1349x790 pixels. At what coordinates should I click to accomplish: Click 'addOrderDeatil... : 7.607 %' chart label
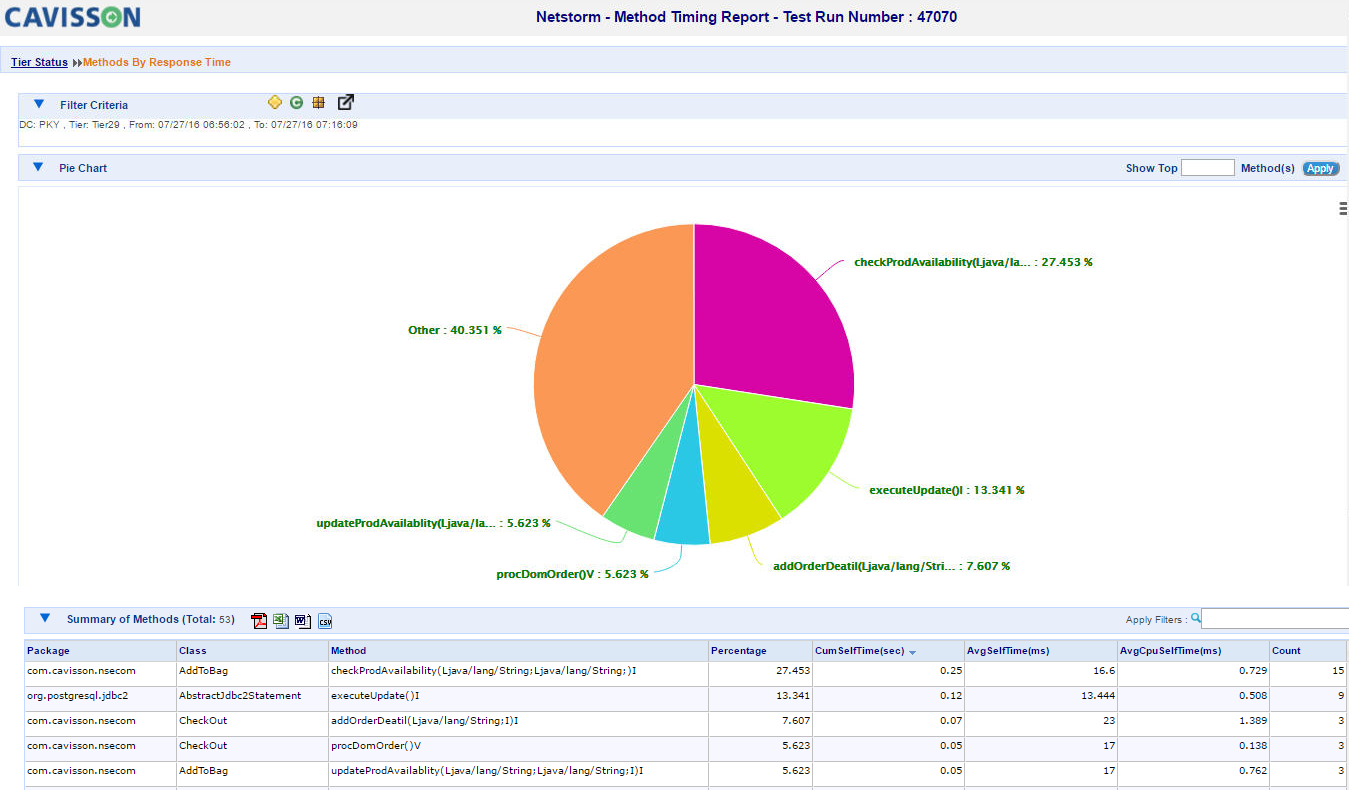pos(891,566)
